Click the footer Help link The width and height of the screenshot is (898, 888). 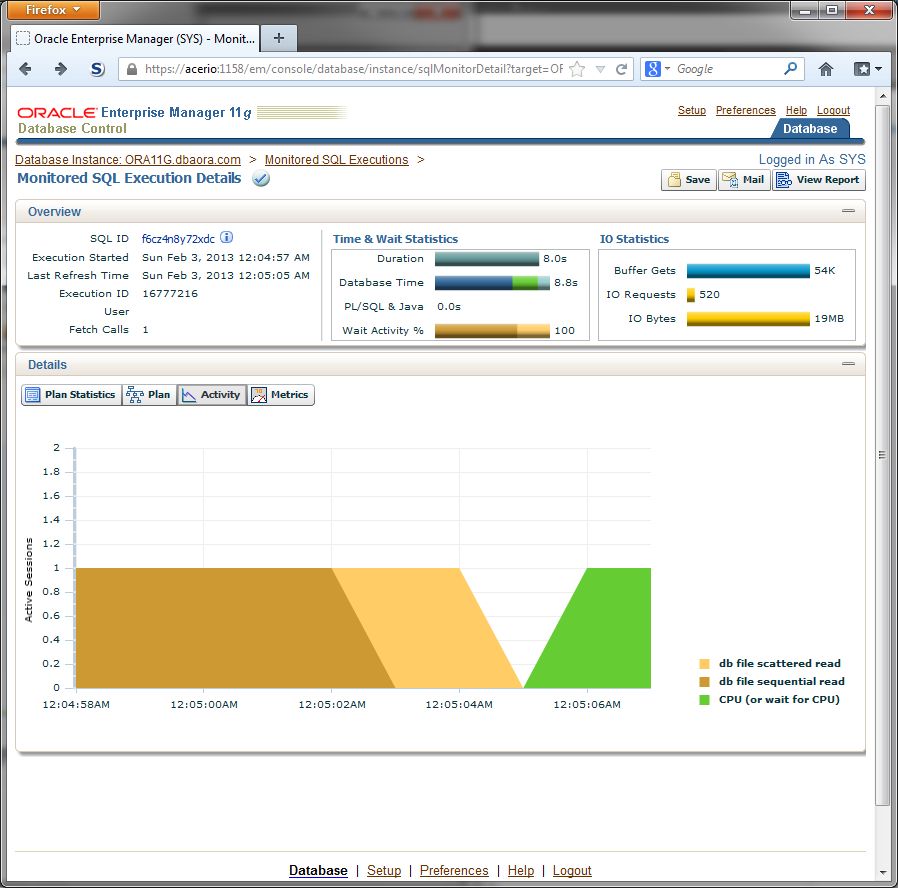[x=521, y=870]
